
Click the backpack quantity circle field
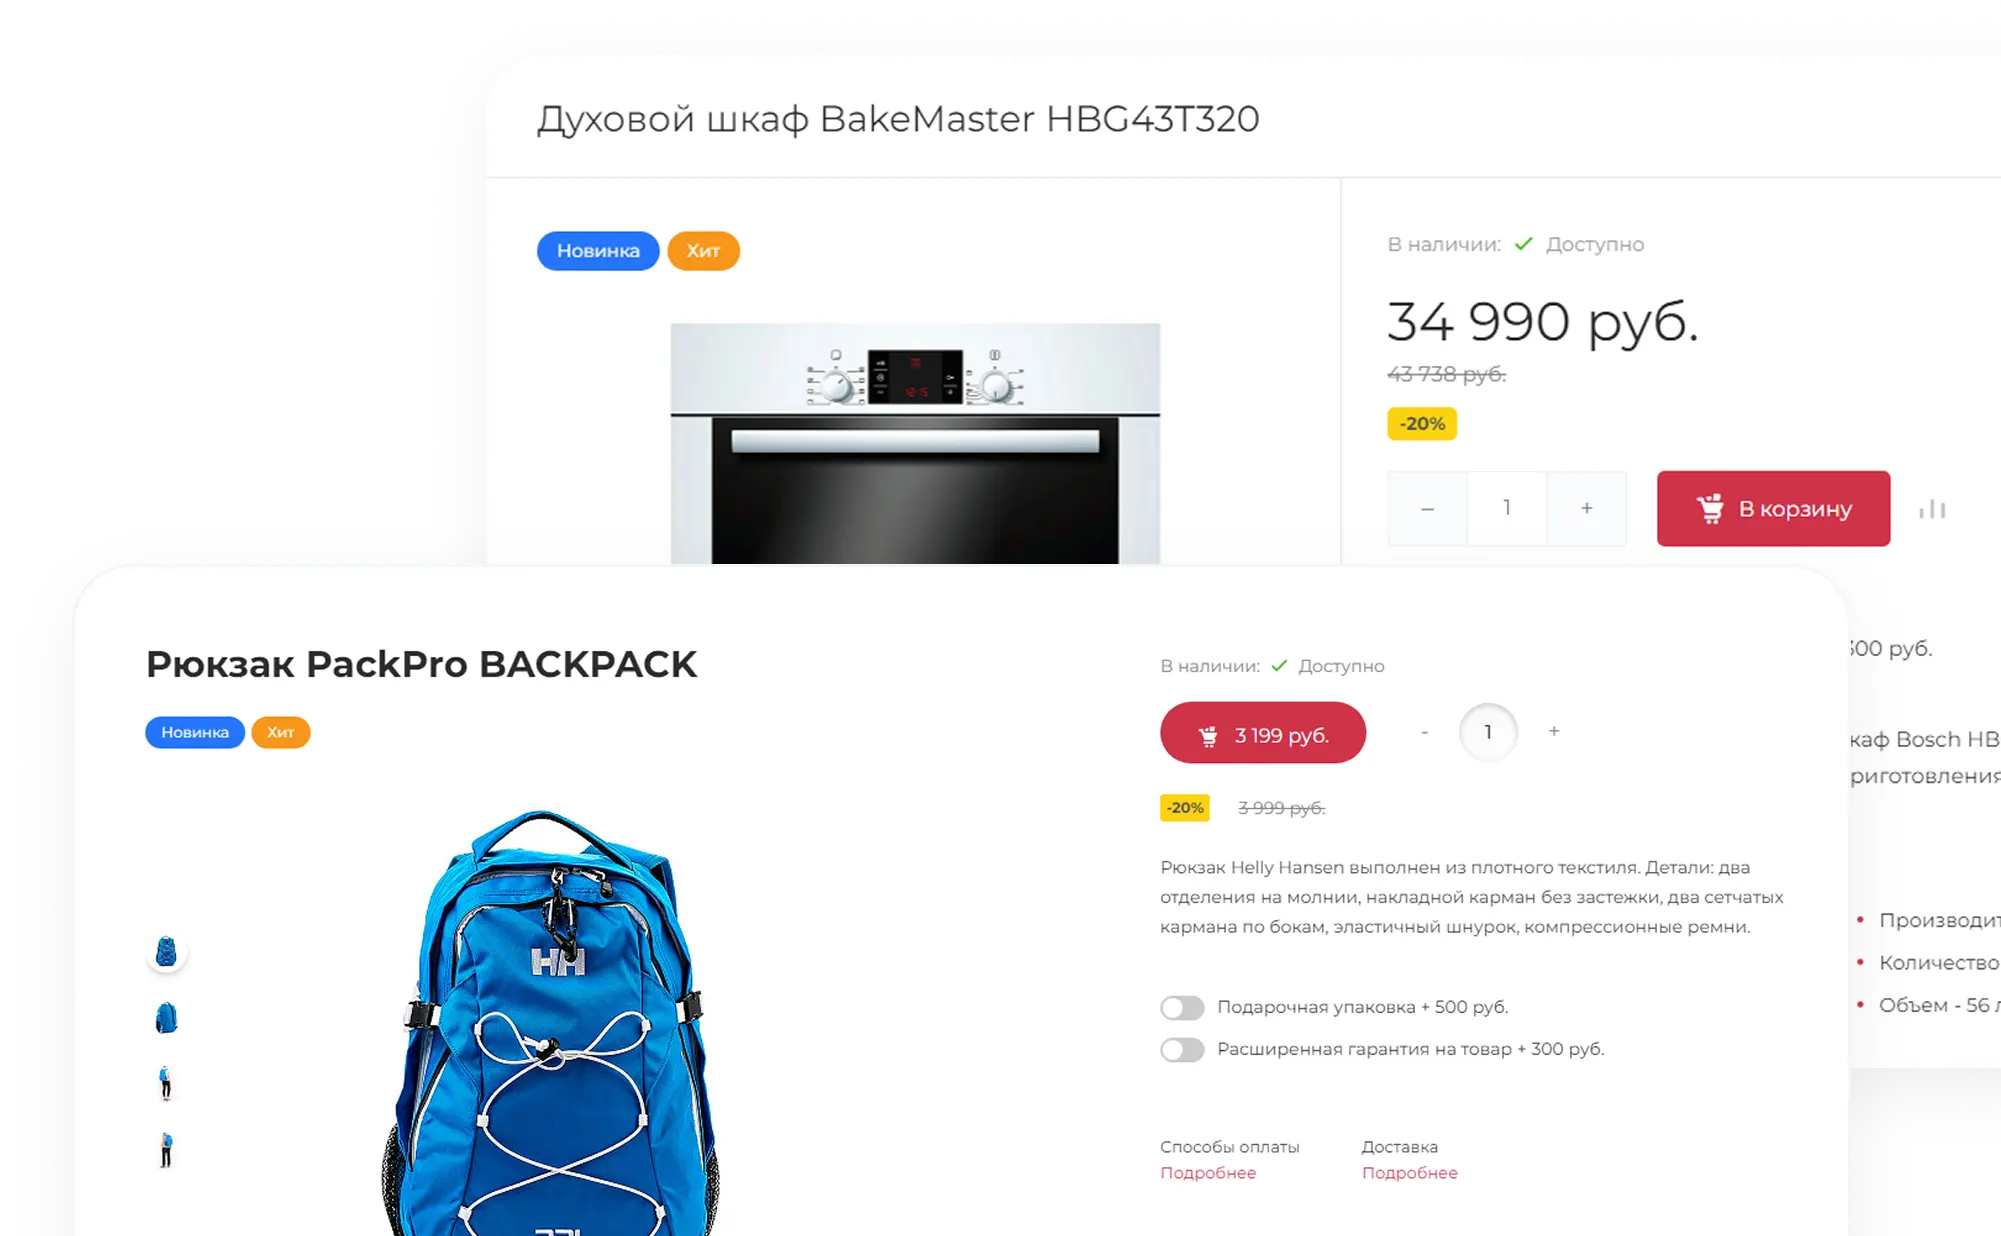pos(1488,732)
